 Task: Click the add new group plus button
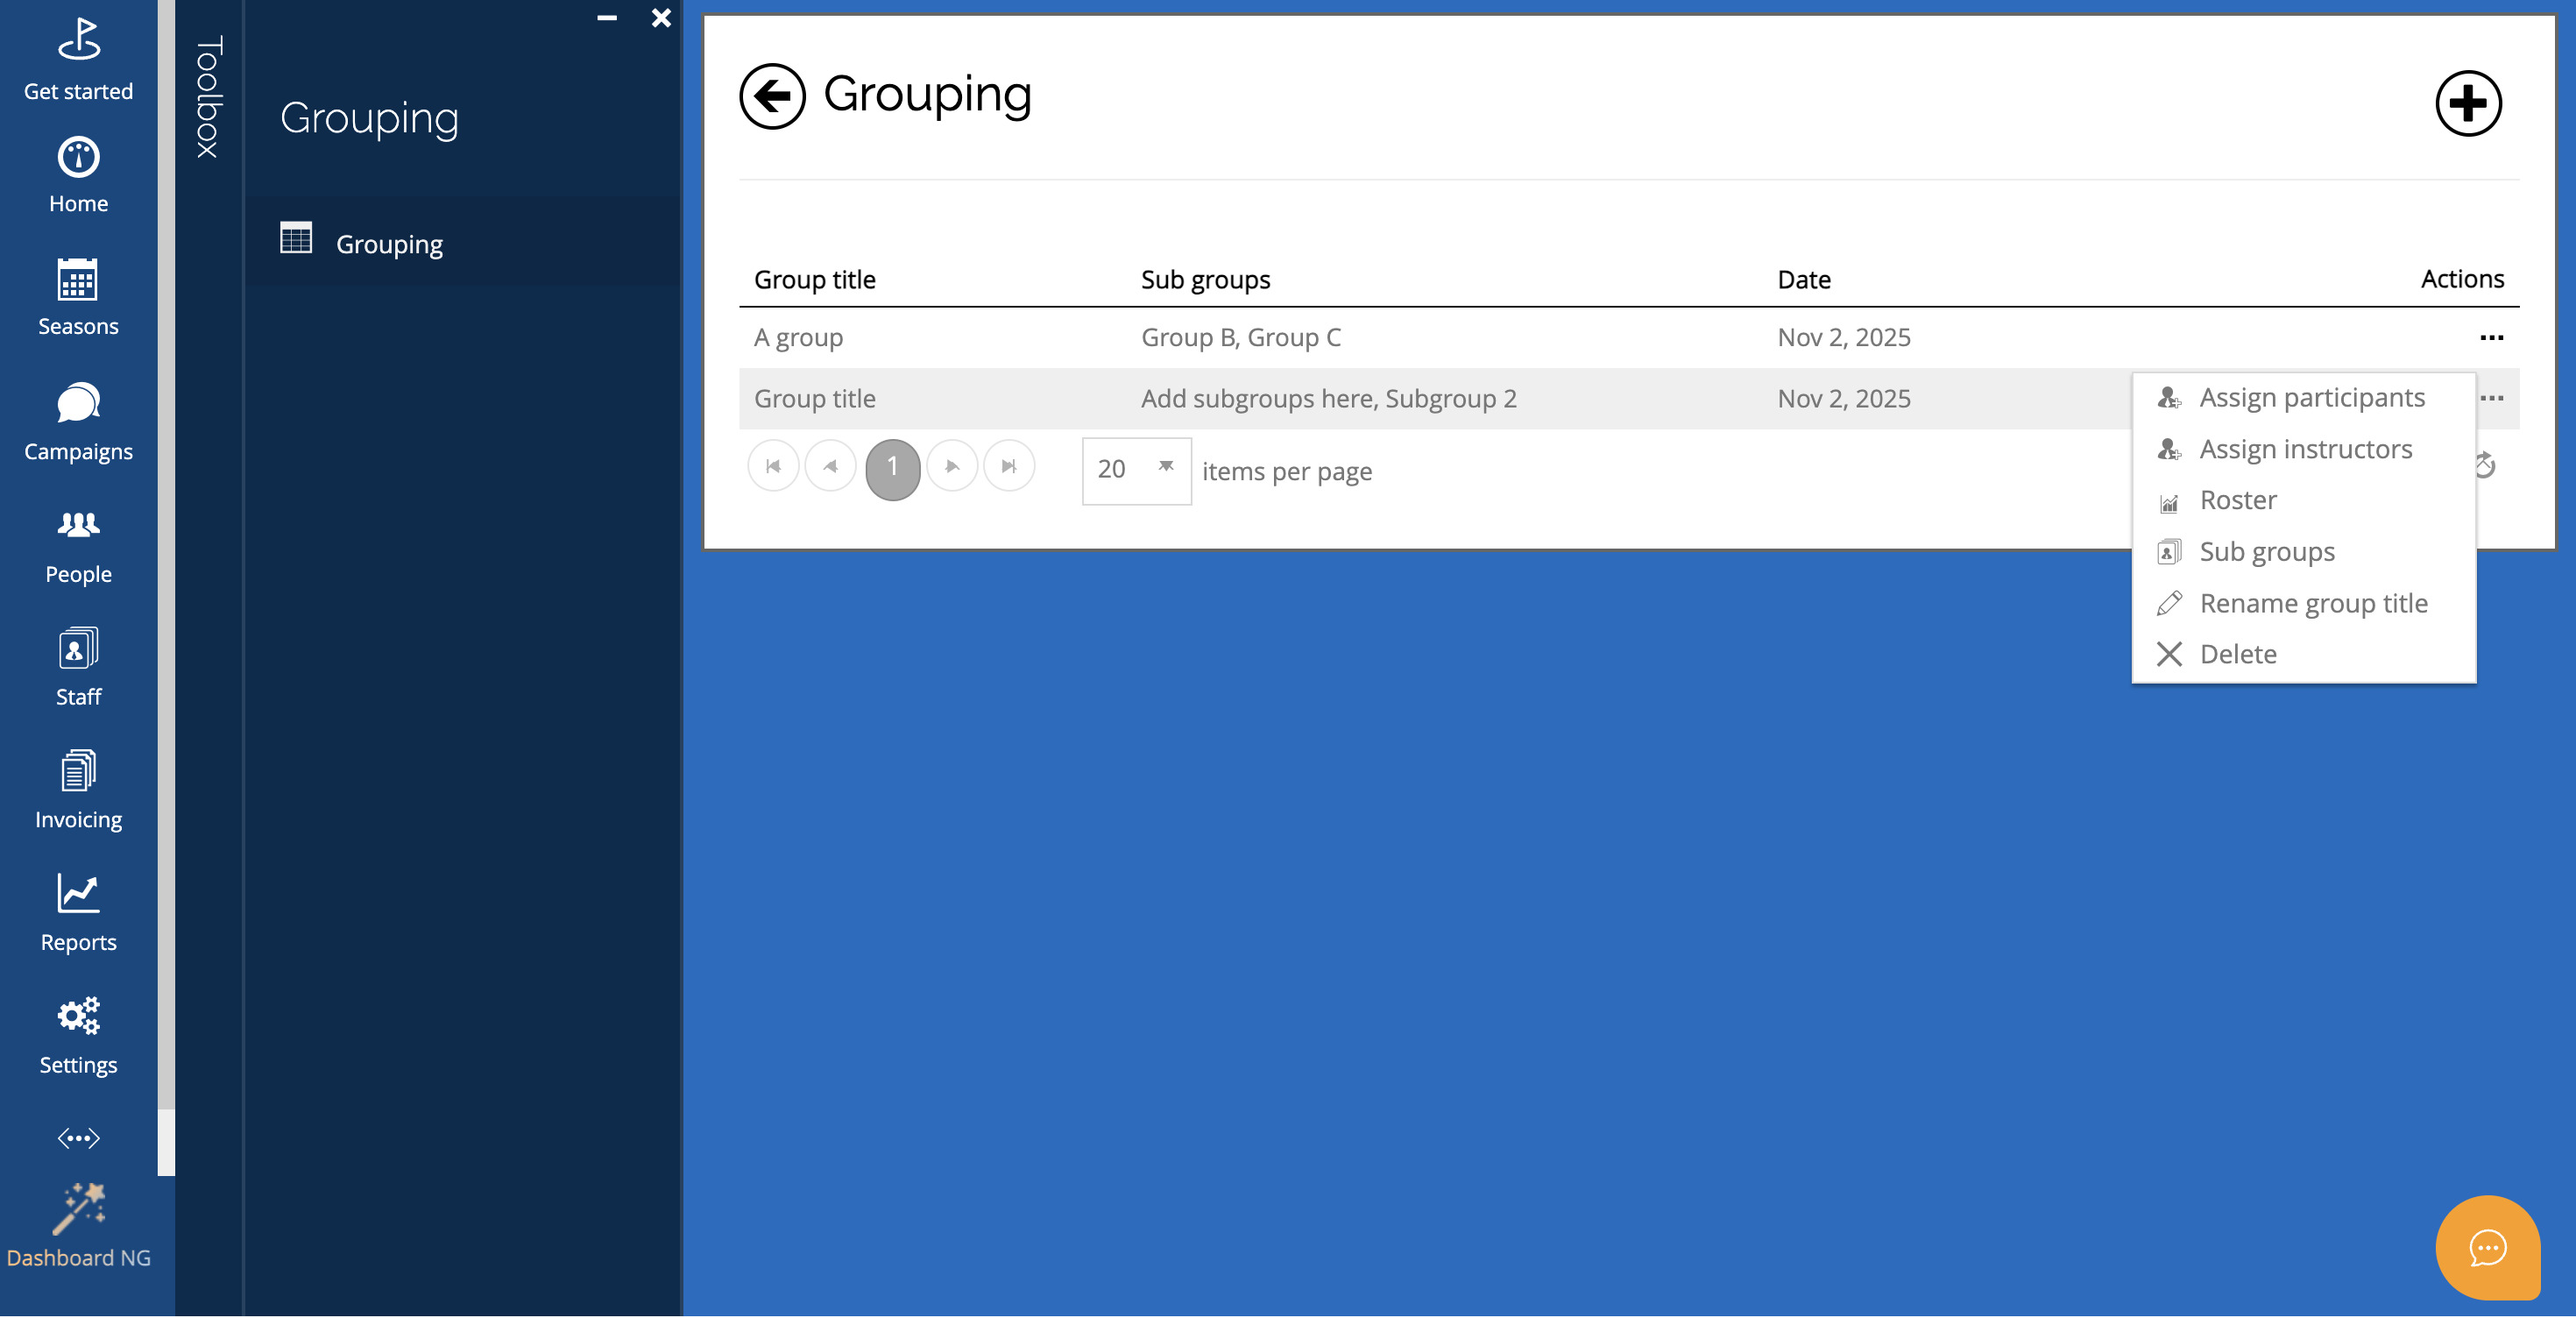(2467, 103)
